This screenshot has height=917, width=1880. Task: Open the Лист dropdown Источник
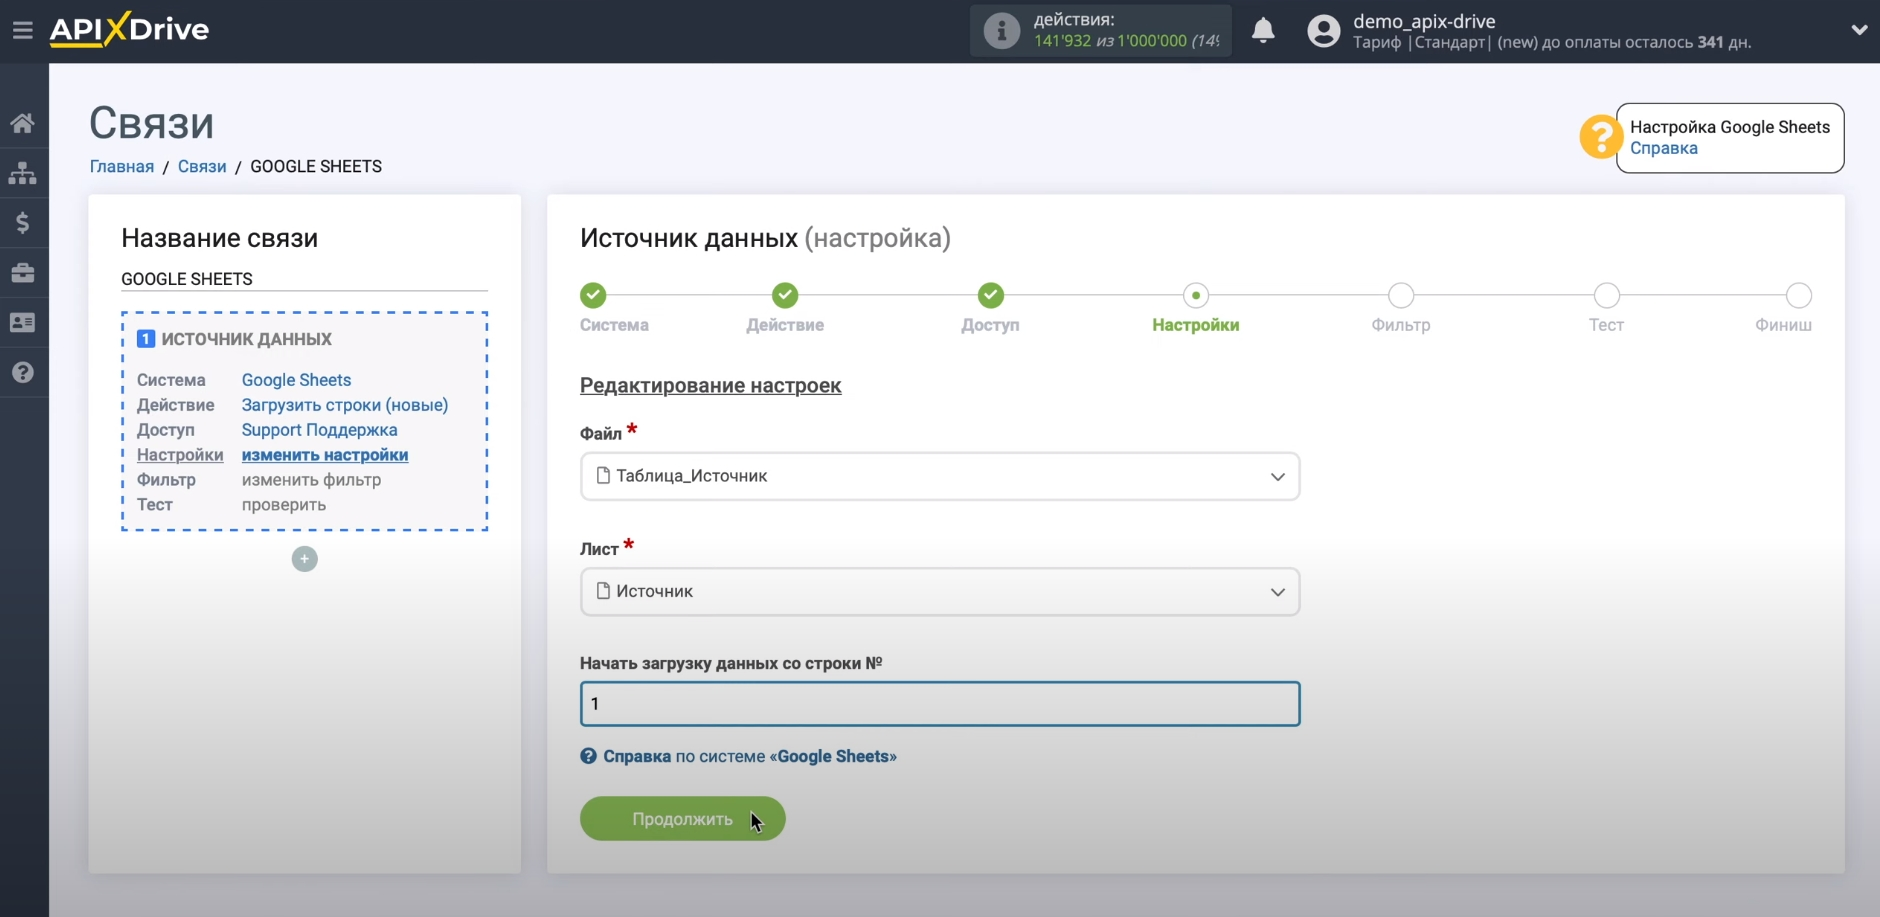coord(940,592)
